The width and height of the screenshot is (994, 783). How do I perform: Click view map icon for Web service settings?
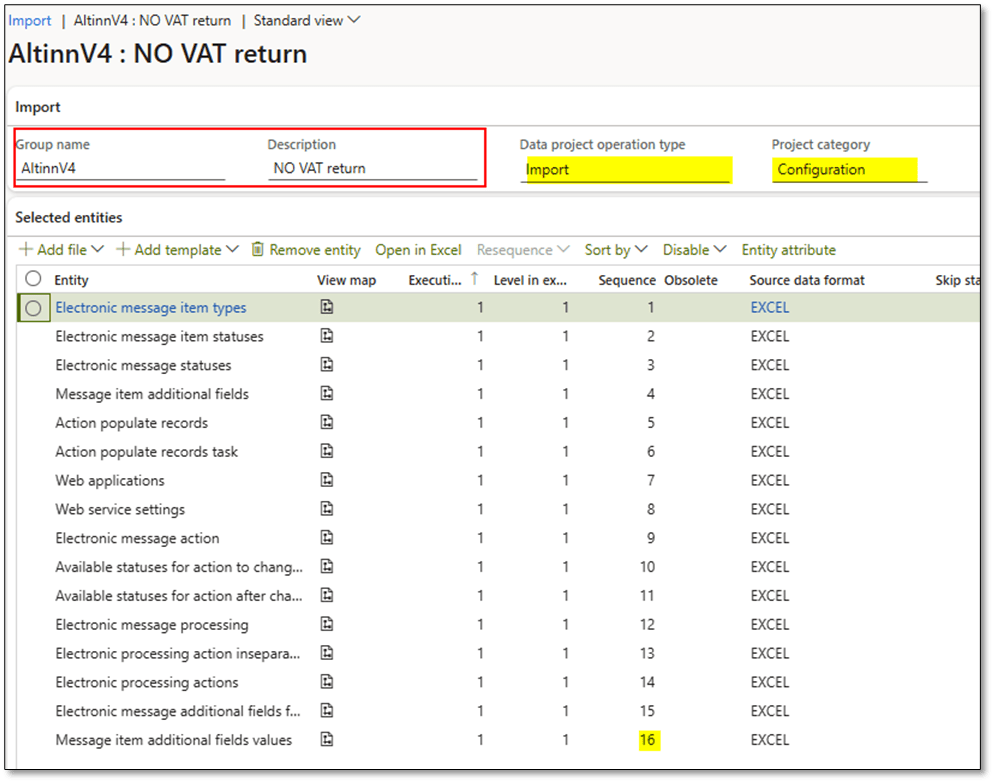pos(326,510)
